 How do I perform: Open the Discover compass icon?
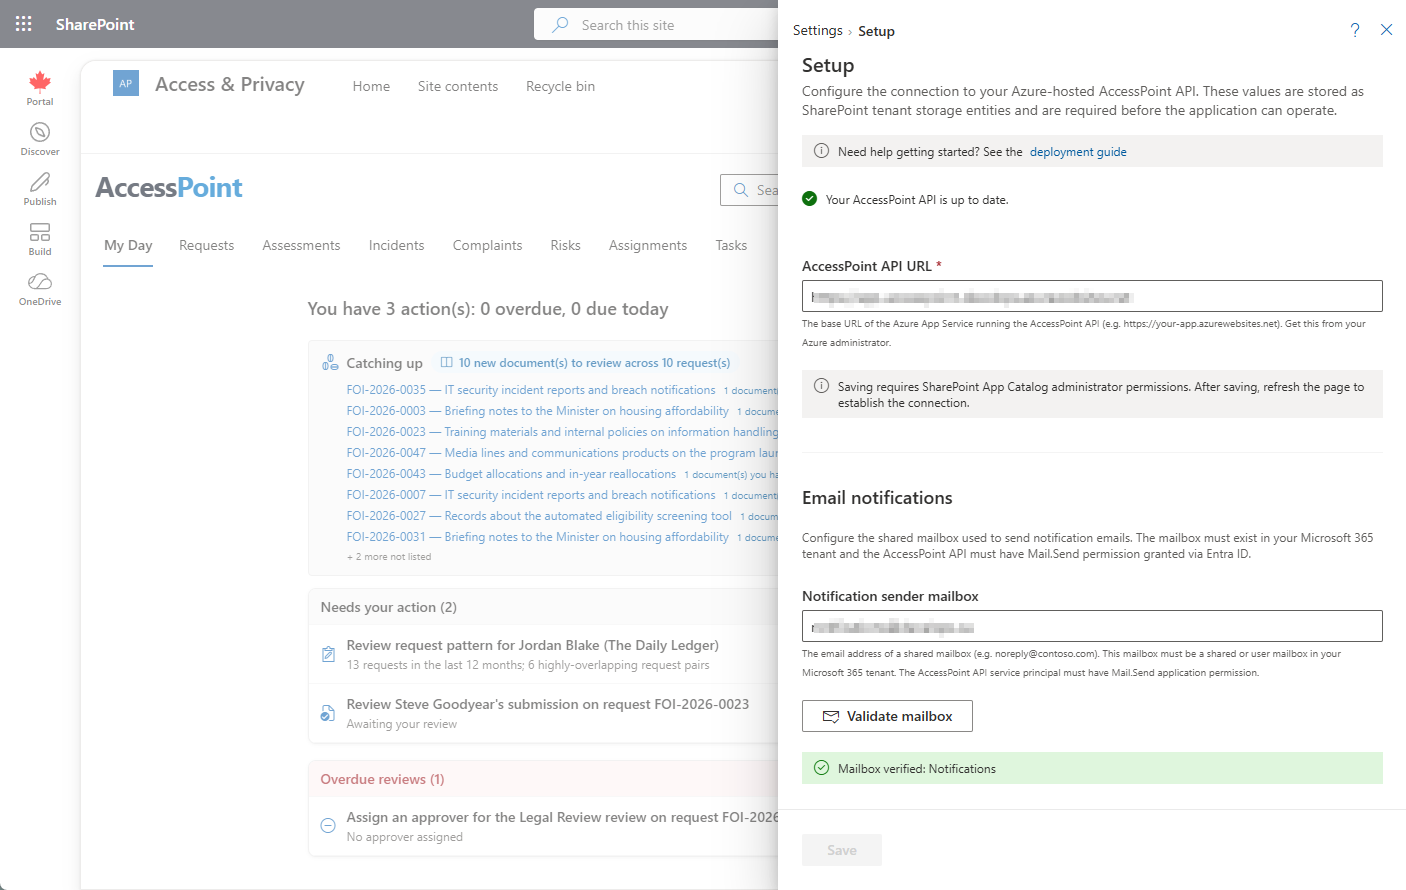(40, 132)
